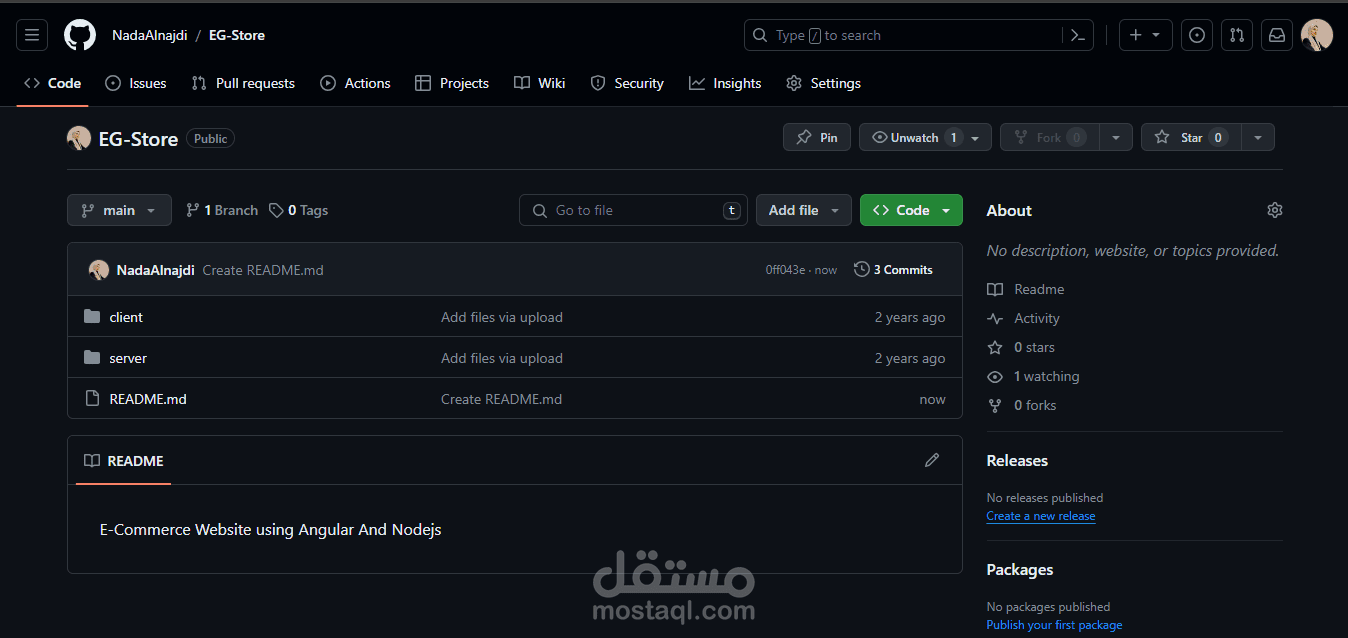Open the user profile avatar menu
1348x638 pixels.
tap(1316, 35)
